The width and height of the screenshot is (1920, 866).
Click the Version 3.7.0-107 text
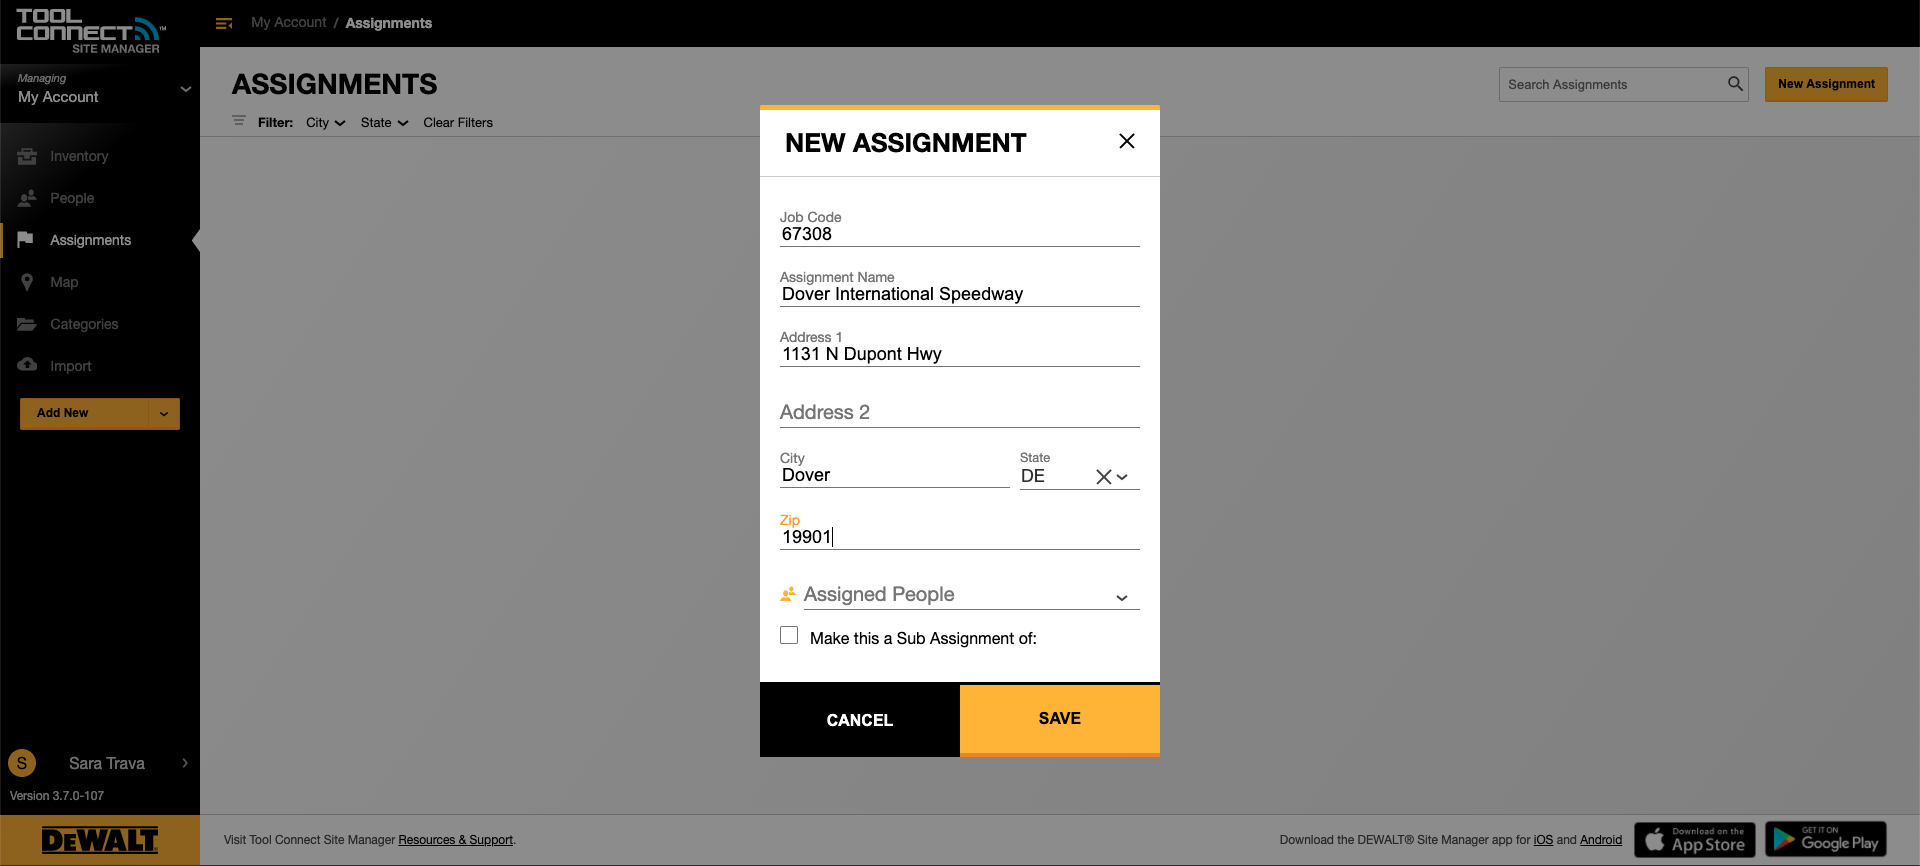57,796
